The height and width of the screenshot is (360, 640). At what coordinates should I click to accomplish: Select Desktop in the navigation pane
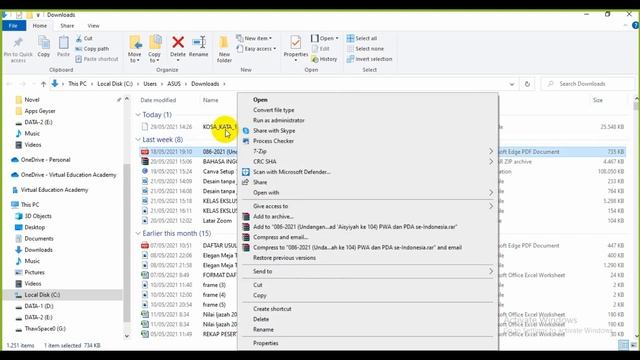(x=34, y=227)
